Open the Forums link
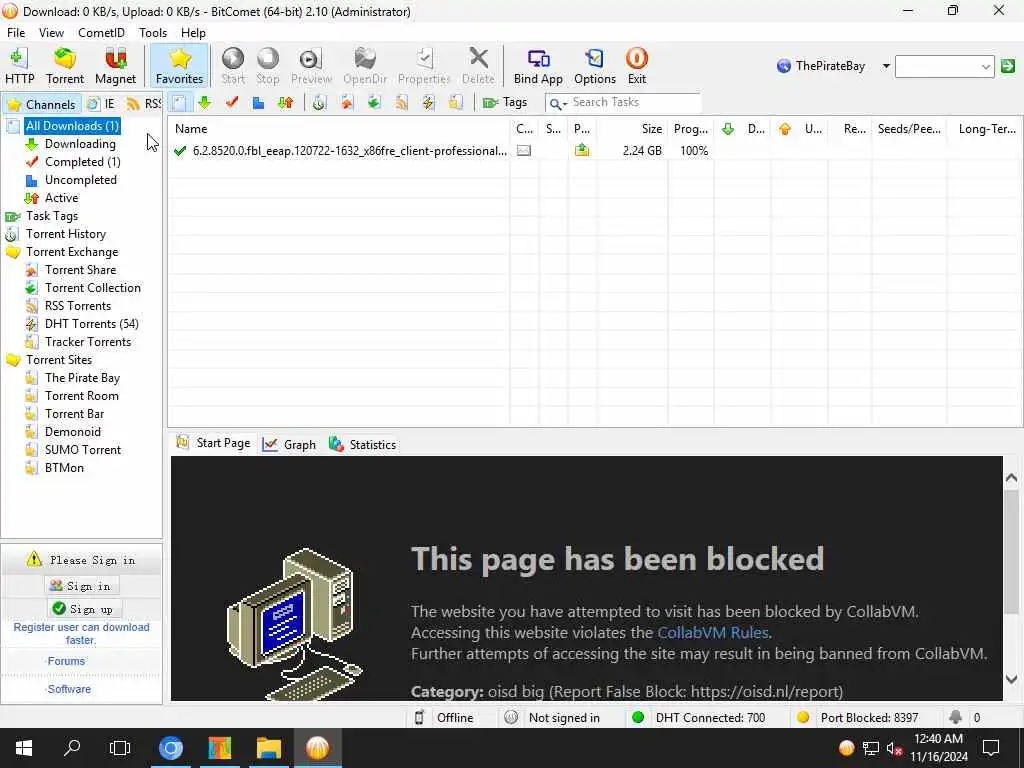The height and width of the screenshot is (768, 1024). pyautogui.click(x=66, y=662)
